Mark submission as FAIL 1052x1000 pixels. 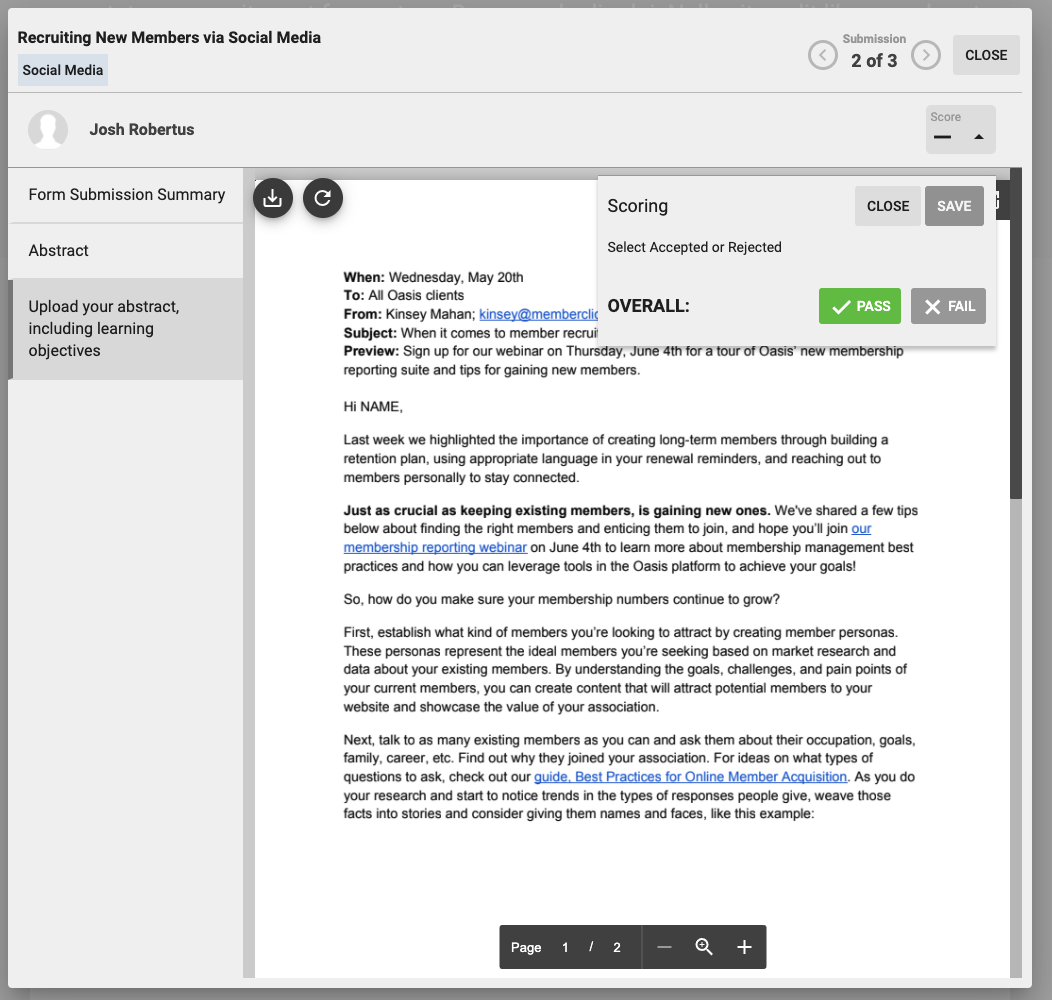948,306
